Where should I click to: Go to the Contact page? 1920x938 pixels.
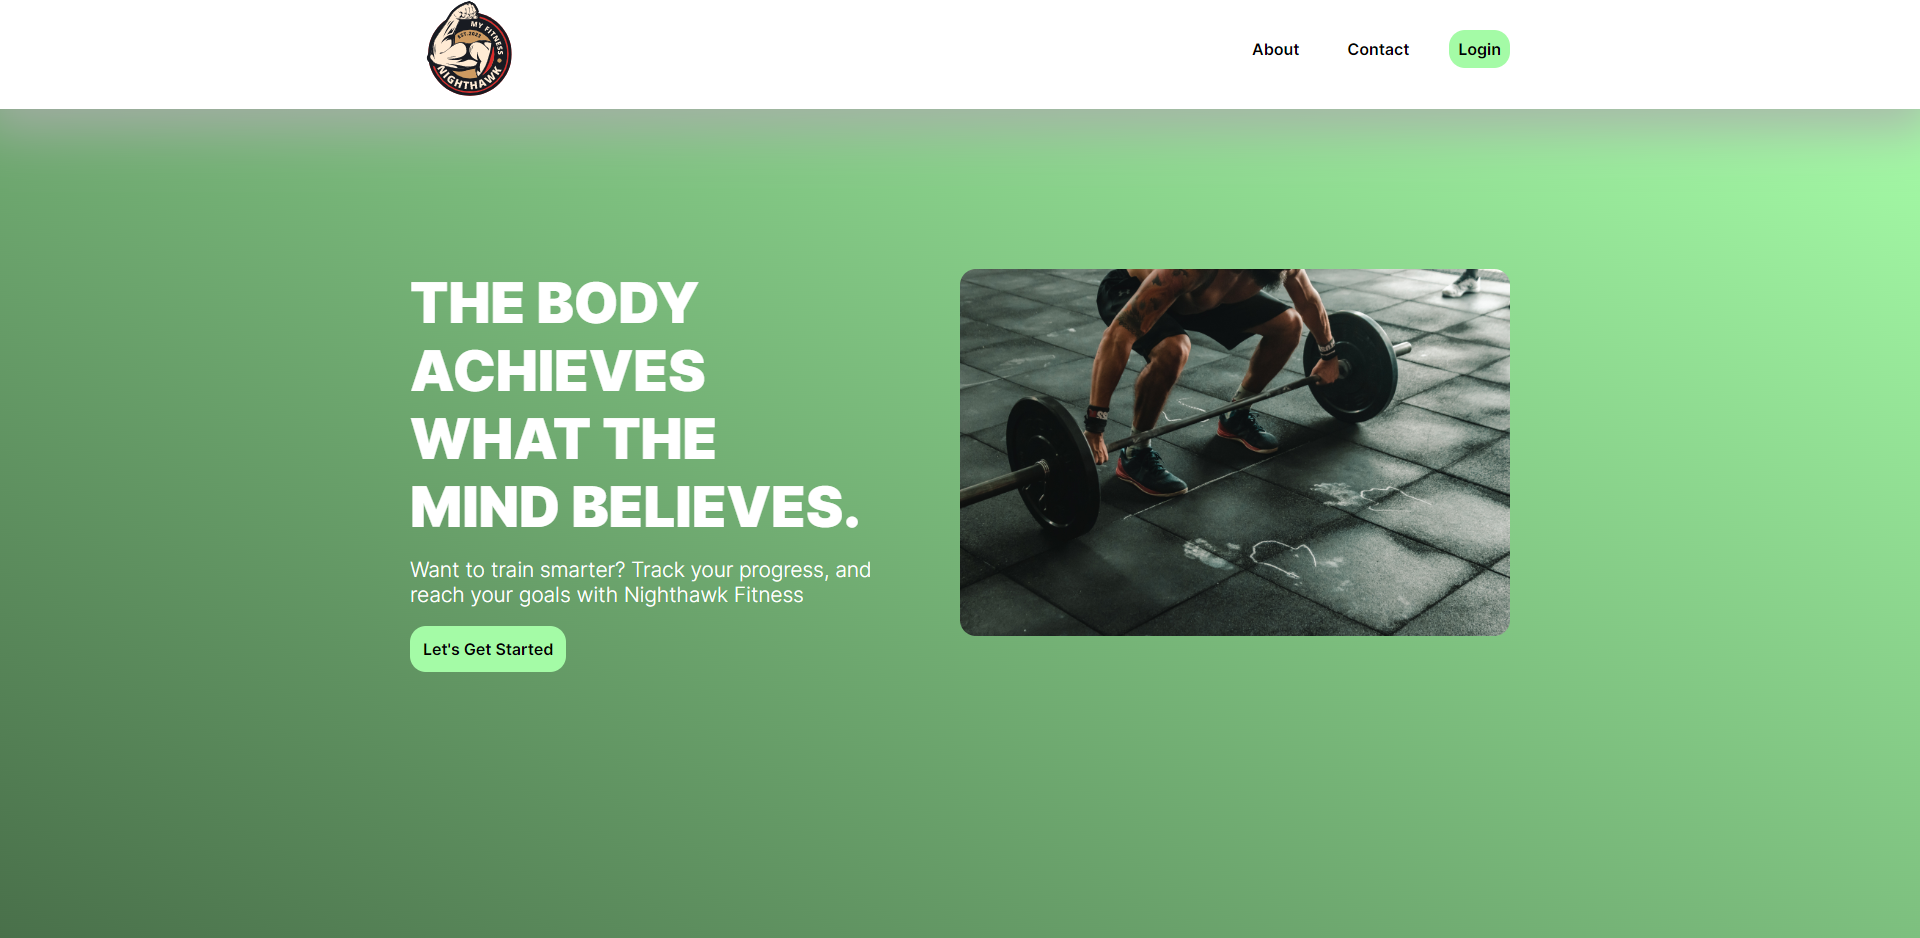(x=1377, y=49)
